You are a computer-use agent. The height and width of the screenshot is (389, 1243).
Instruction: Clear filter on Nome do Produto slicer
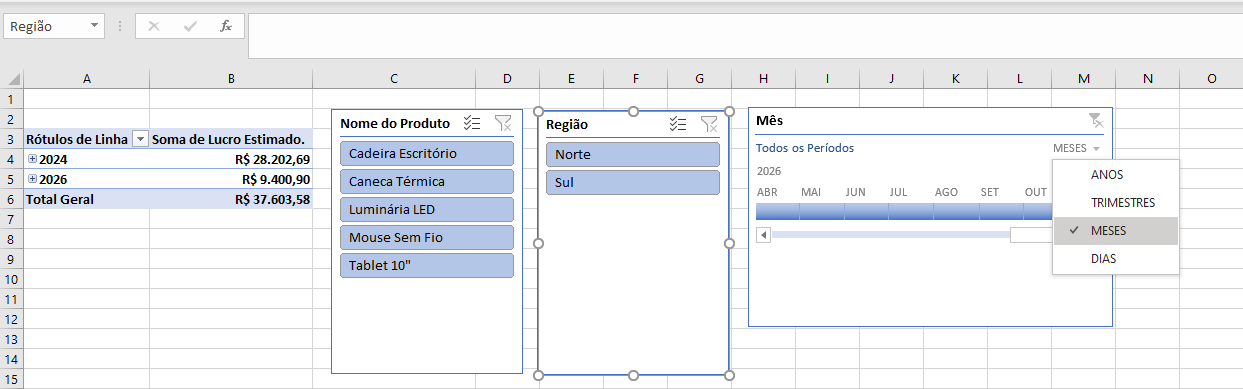point(503,124)
